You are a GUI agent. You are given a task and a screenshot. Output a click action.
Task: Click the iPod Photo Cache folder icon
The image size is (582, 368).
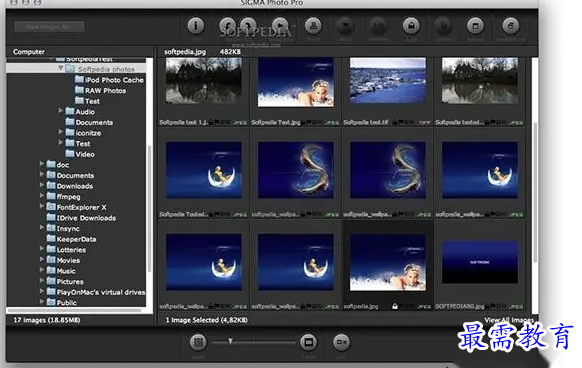click(x=79, y=79)
